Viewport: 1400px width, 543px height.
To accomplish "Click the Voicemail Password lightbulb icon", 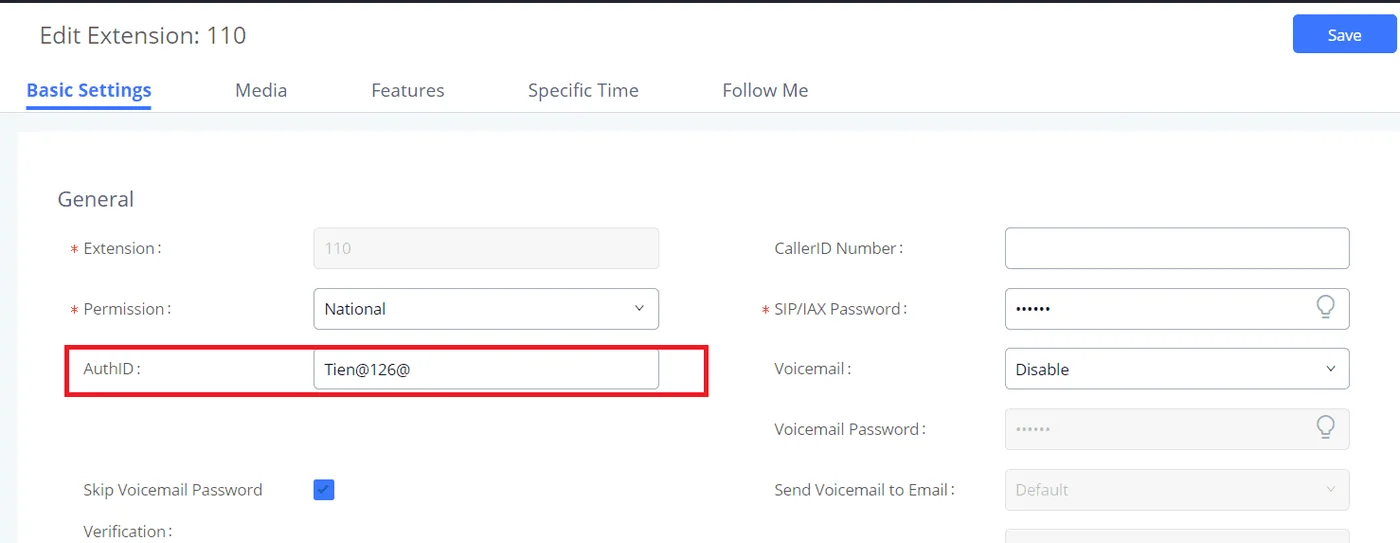I will (x=1325, y=428).
